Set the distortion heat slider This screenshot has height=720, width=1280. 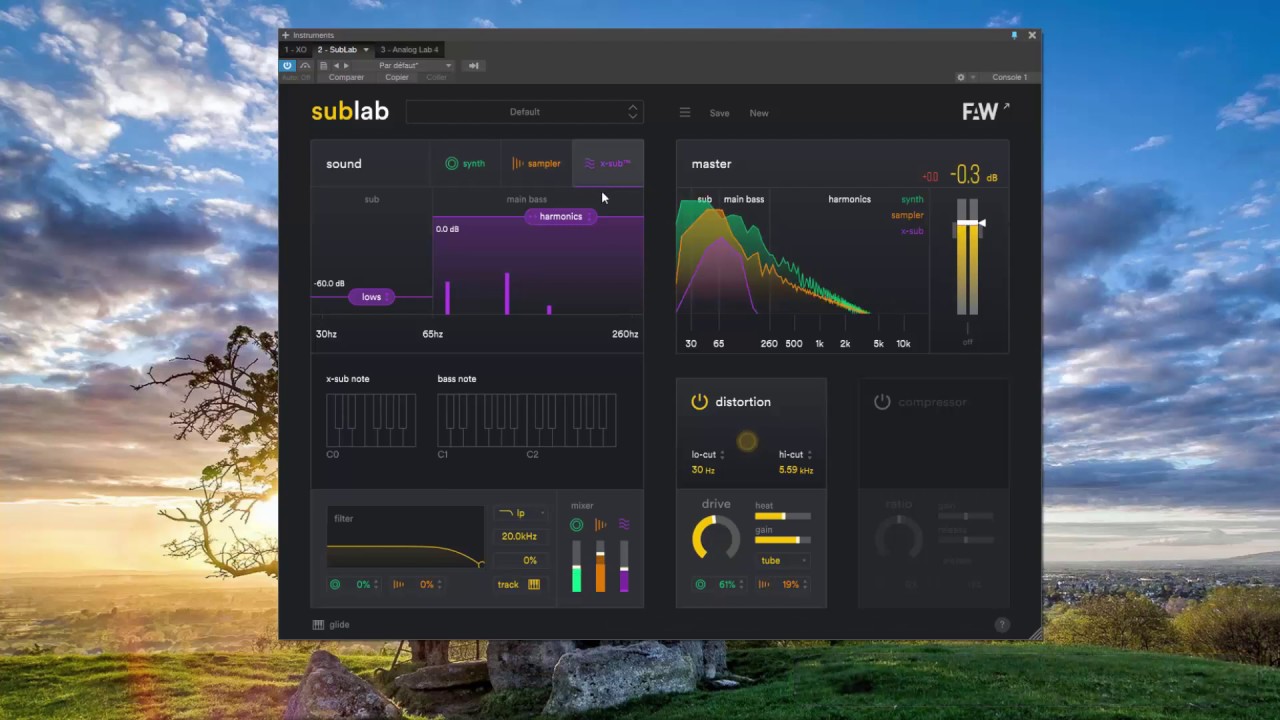(x=782, y=516)
